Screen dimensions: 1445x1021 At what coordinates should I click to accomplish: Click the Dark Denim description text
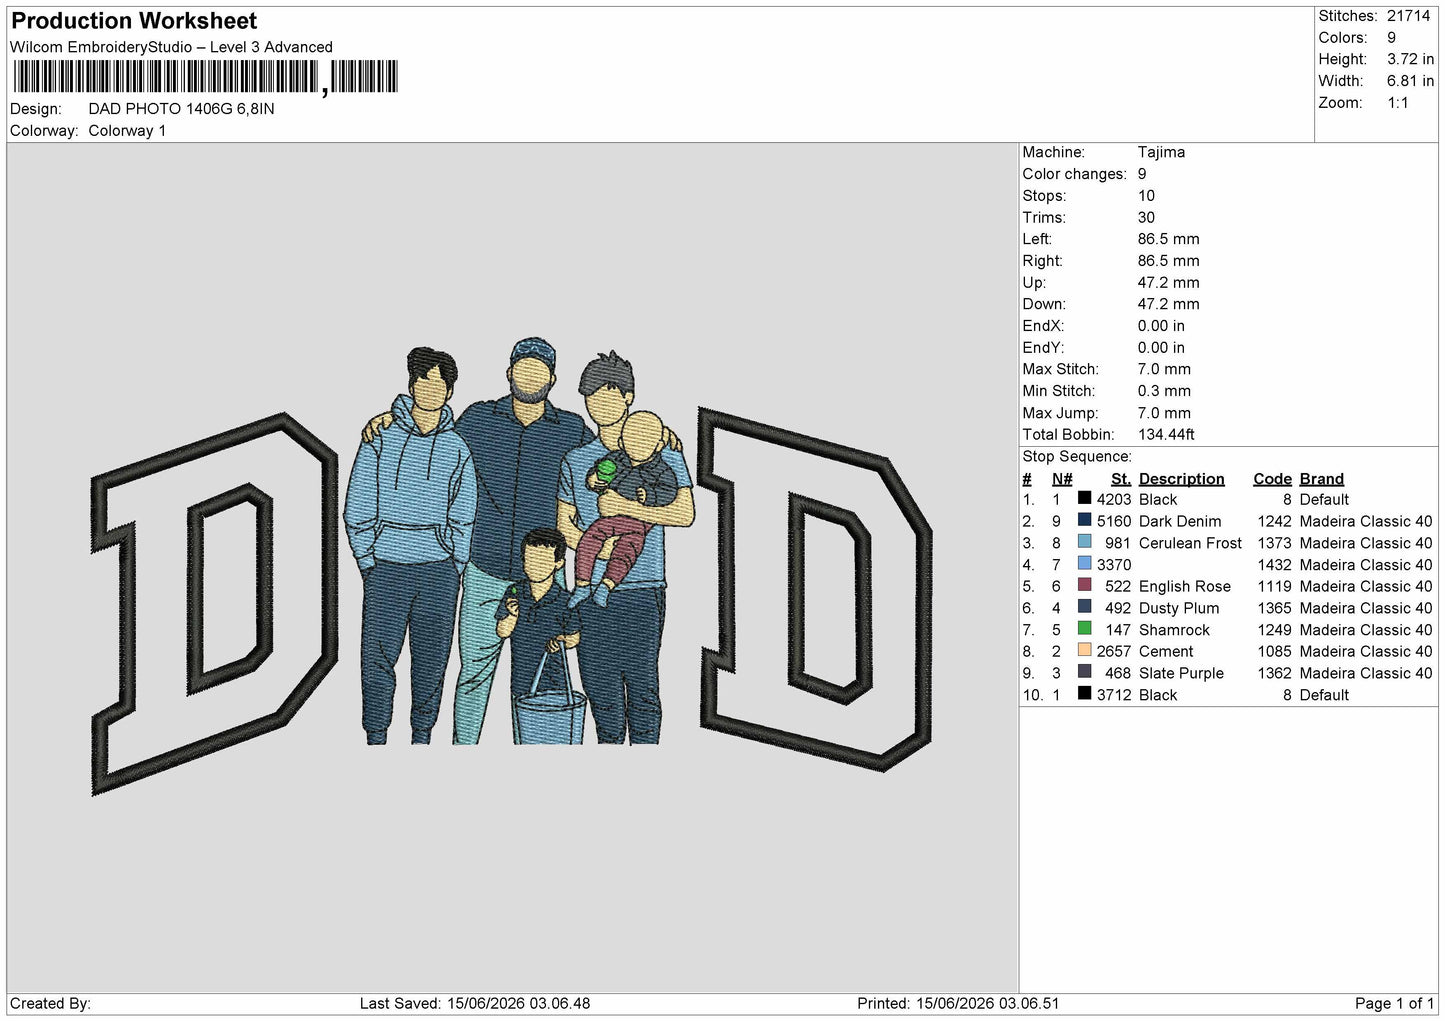[1180, 521]
